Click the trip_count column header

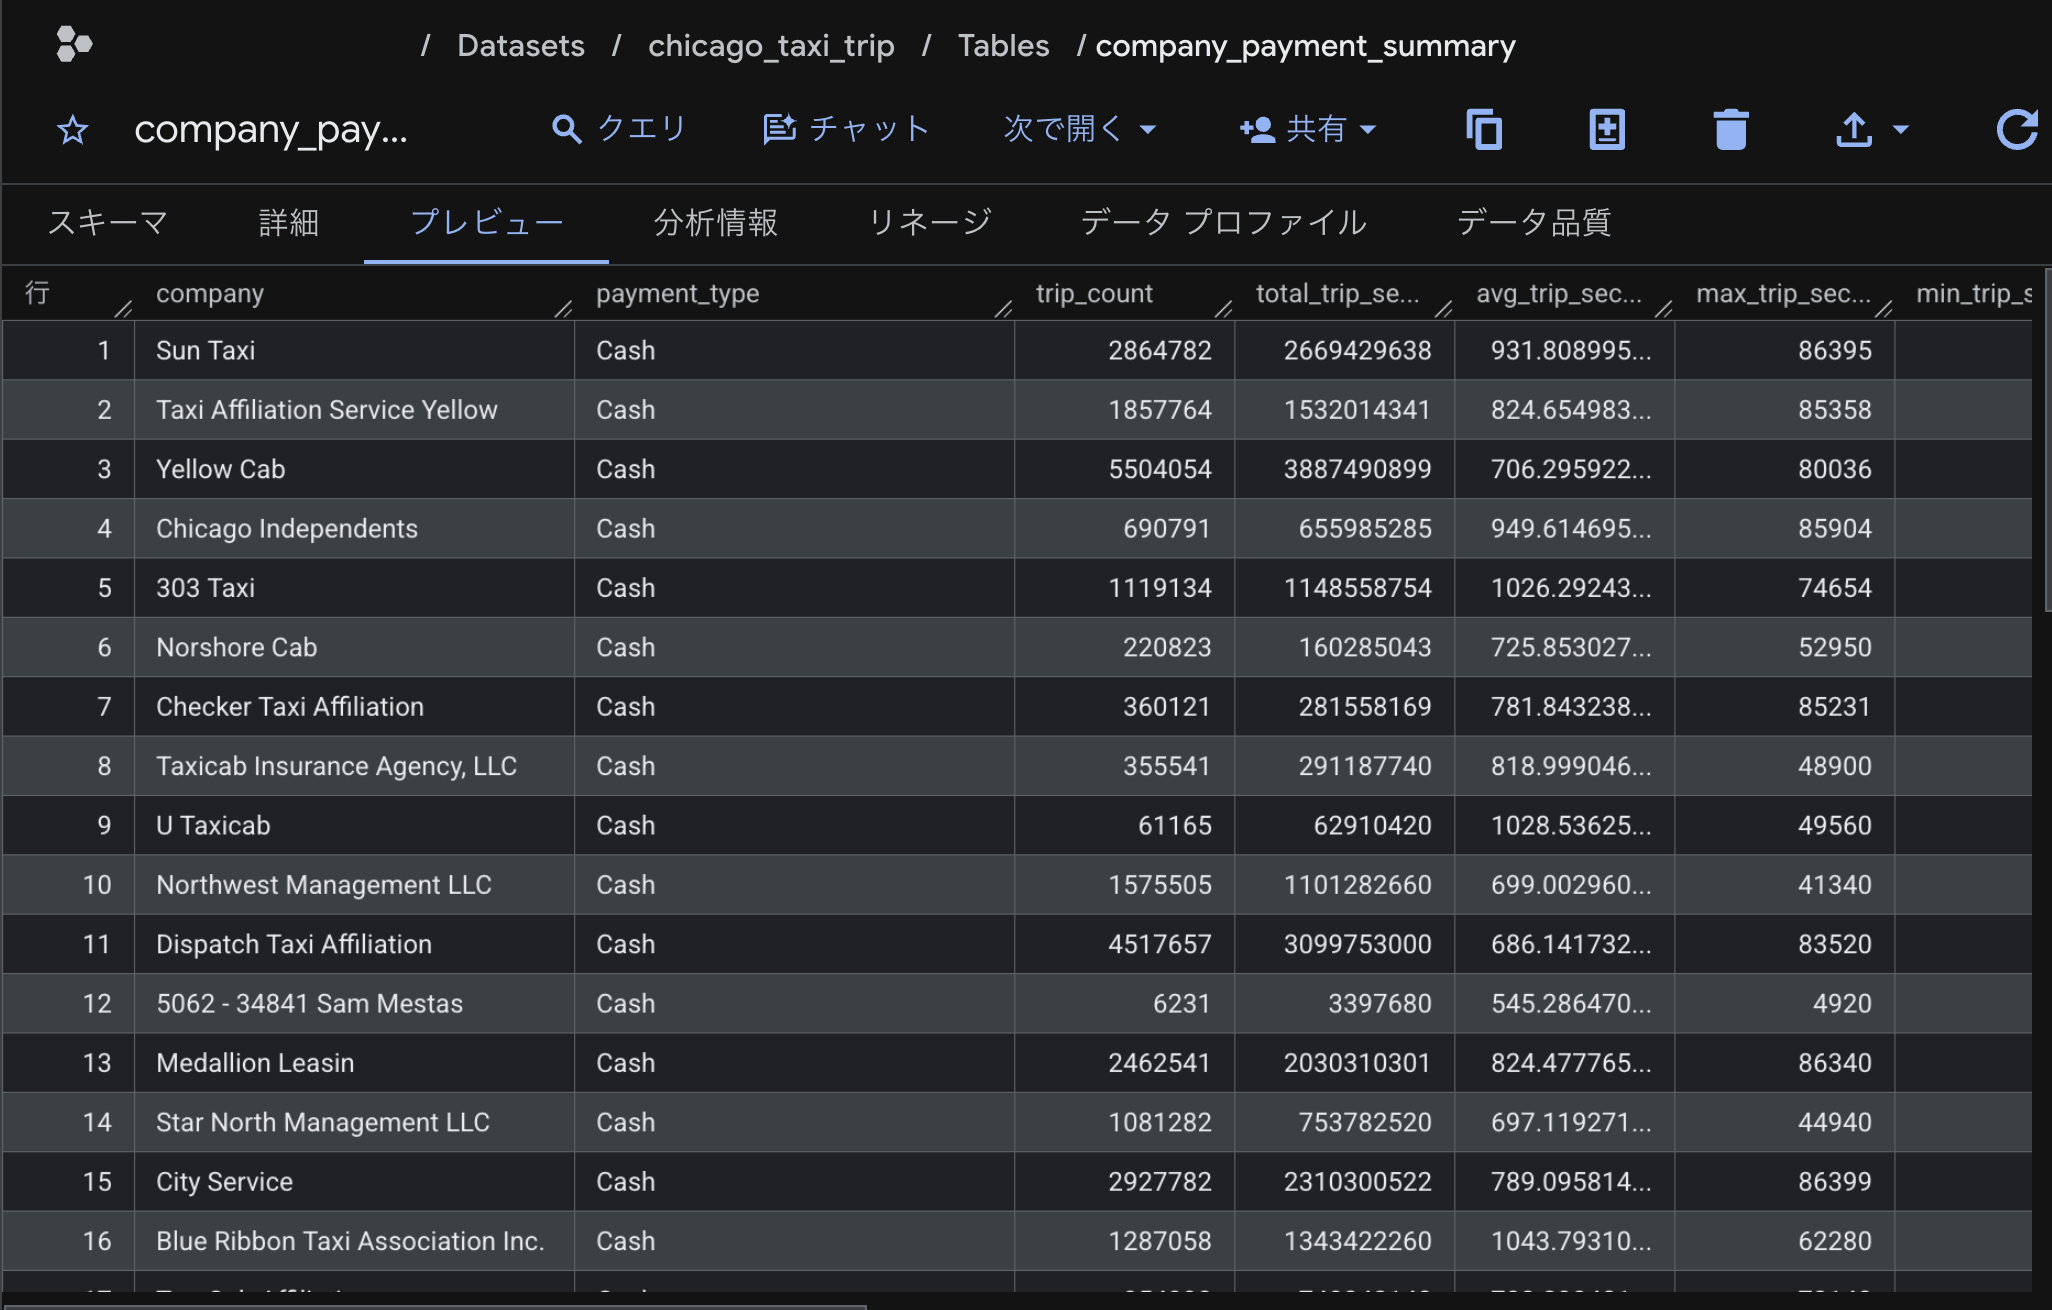(1094, 293)
